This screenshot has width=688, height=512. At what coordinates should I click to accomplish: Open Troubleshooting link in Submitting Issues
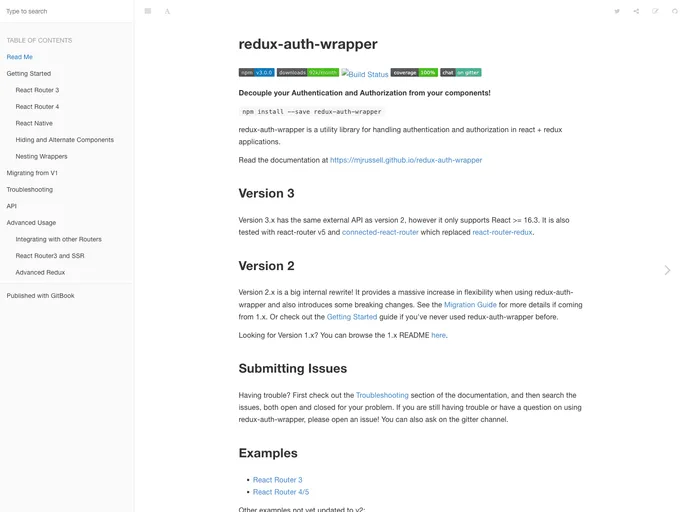[x=382, y=395]
